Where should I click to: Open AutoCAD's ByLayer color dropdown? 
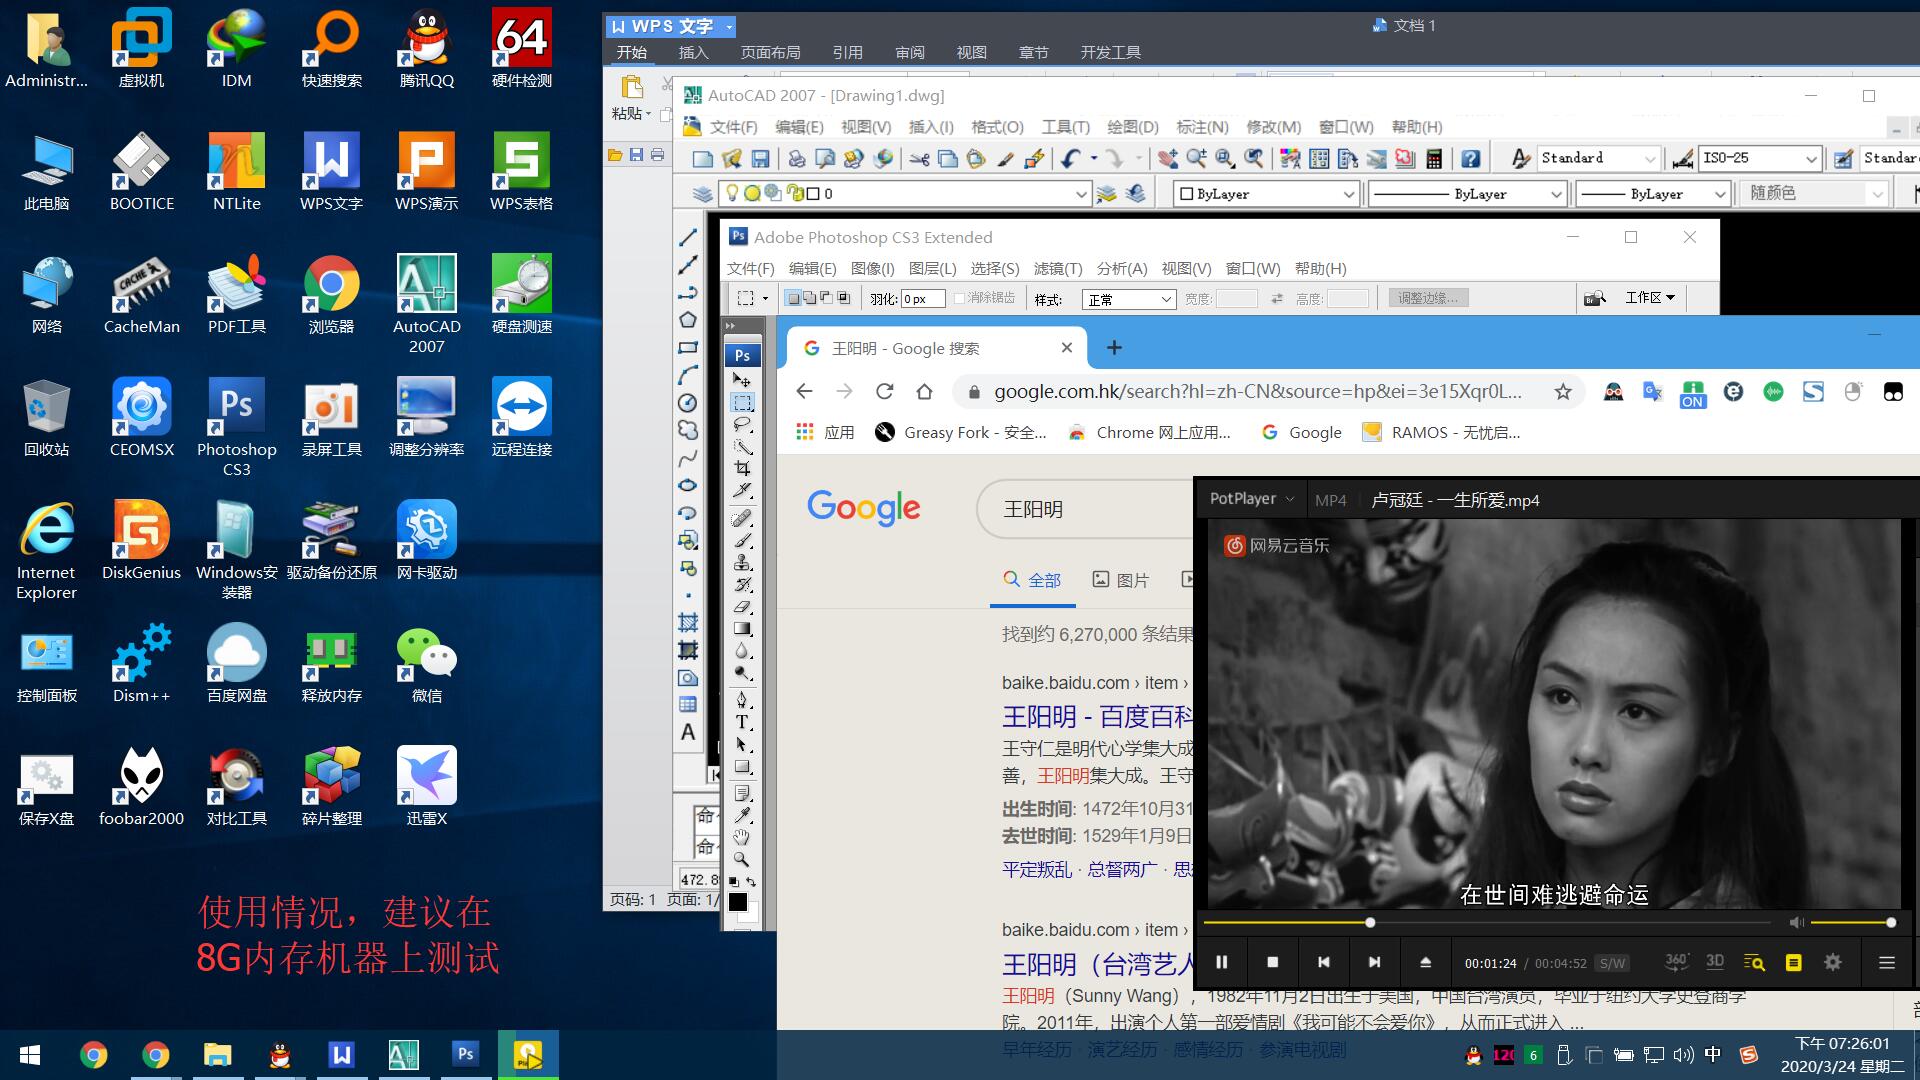pyautogui.click(x=1266, y=194)
